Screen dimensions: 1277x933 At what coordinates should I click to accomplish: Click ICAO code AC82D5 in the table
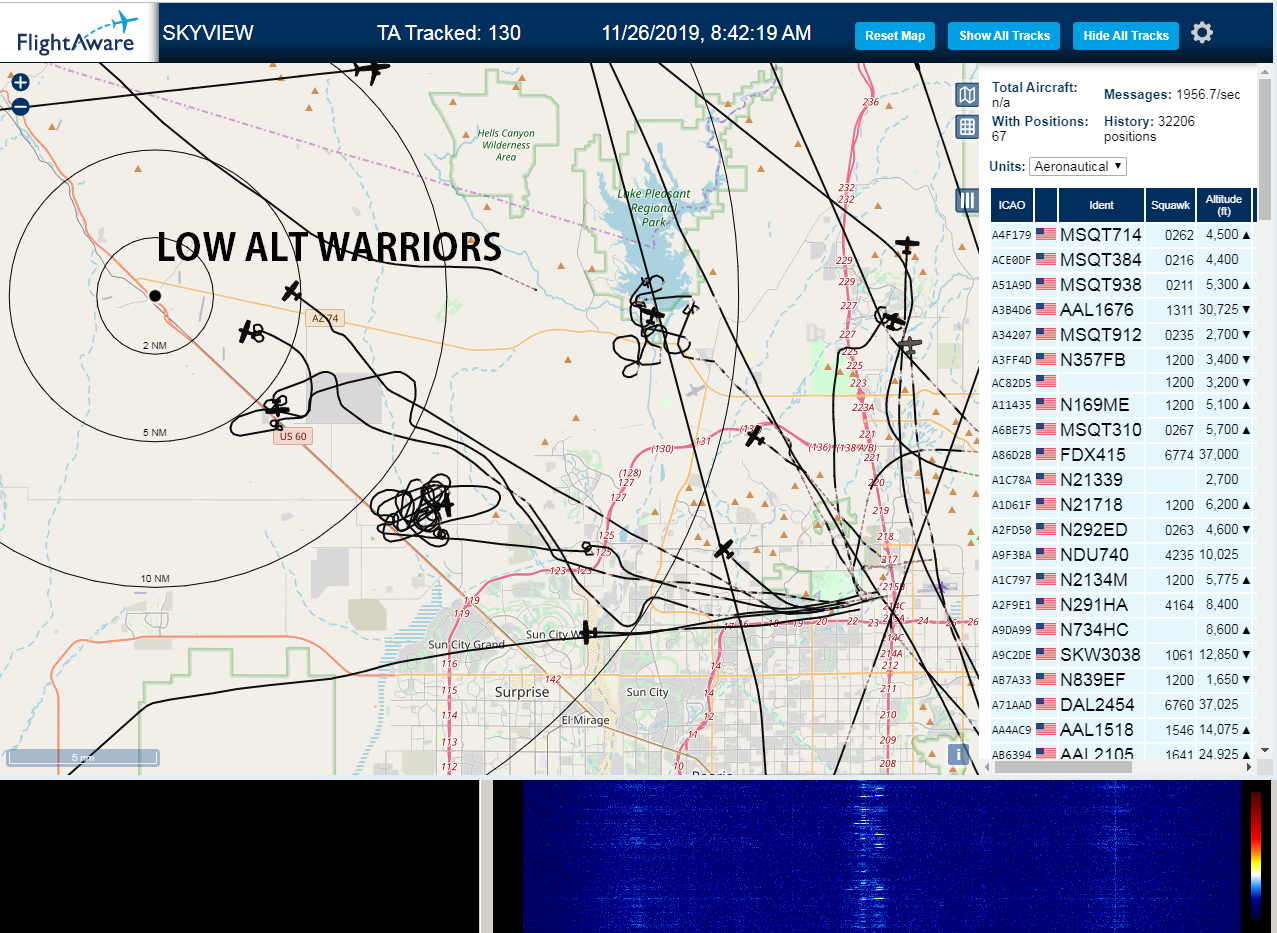(1011, 383)
